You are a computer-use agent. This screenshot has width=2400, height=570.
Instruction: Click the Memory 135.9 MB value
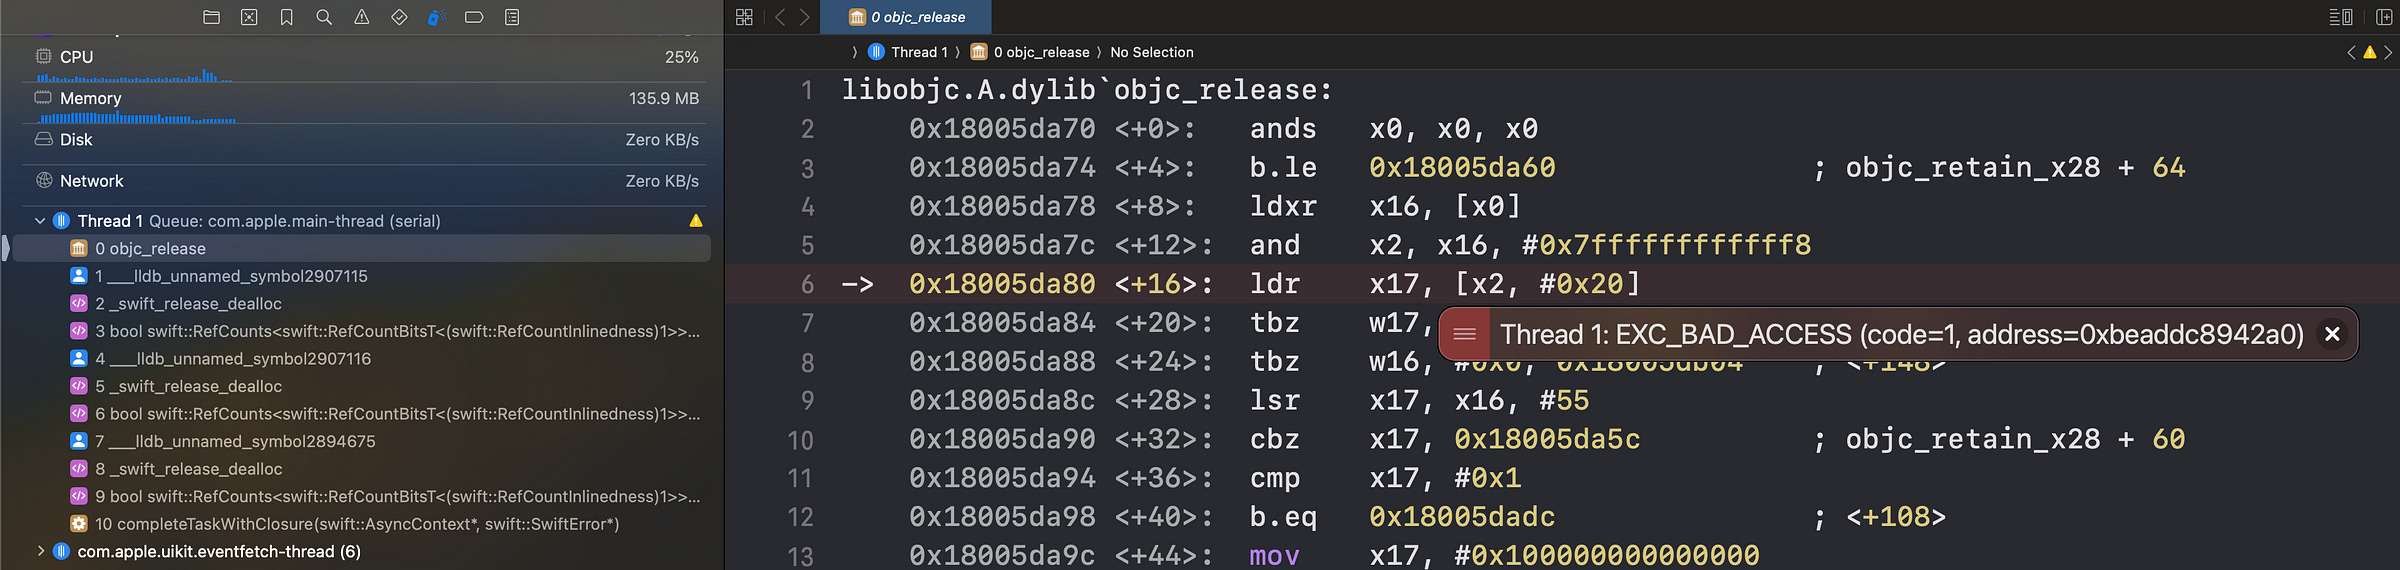(x=664, y=98)
